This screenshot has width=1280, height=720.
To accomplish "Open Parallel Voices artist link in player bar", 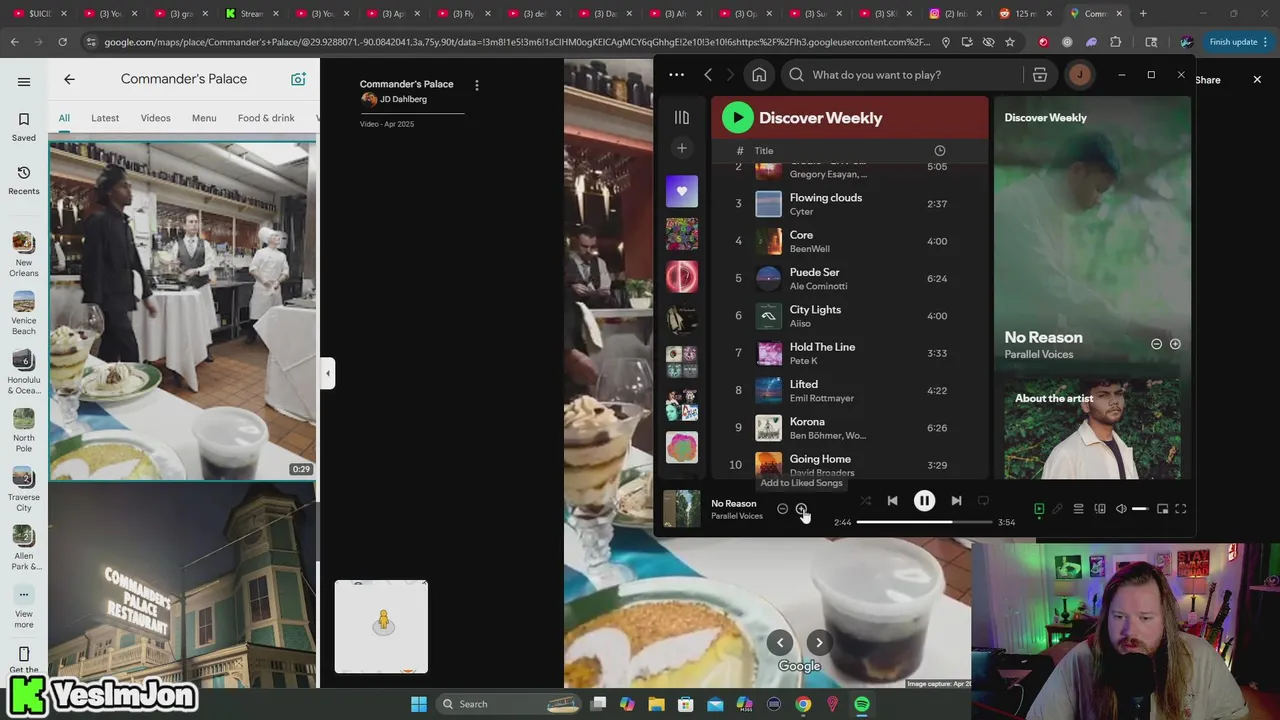I will click(737, 516).
